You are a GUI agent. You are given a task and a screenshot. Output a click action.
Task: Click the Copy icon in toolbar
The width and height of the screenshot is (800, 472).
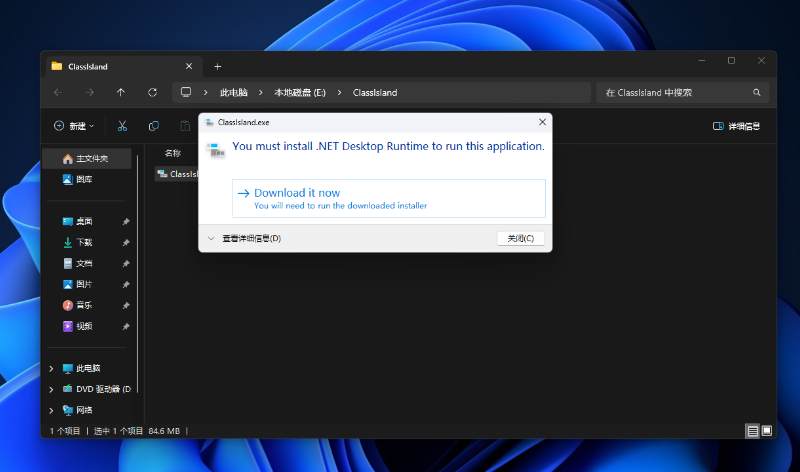pos(153,126)
